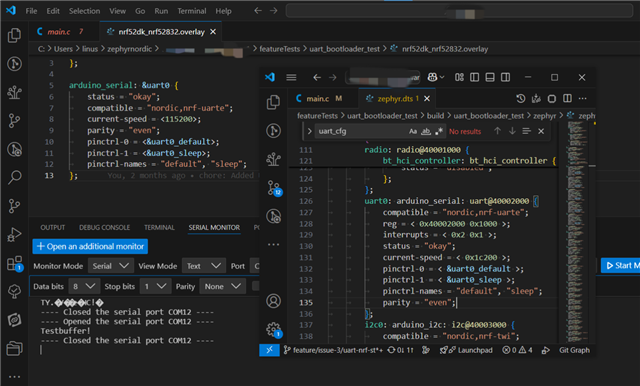Viewport: 640px width, 386px height.
Task: Close the zephyr.dts tab
Action: pyautogui.click(x=427, y=98)
